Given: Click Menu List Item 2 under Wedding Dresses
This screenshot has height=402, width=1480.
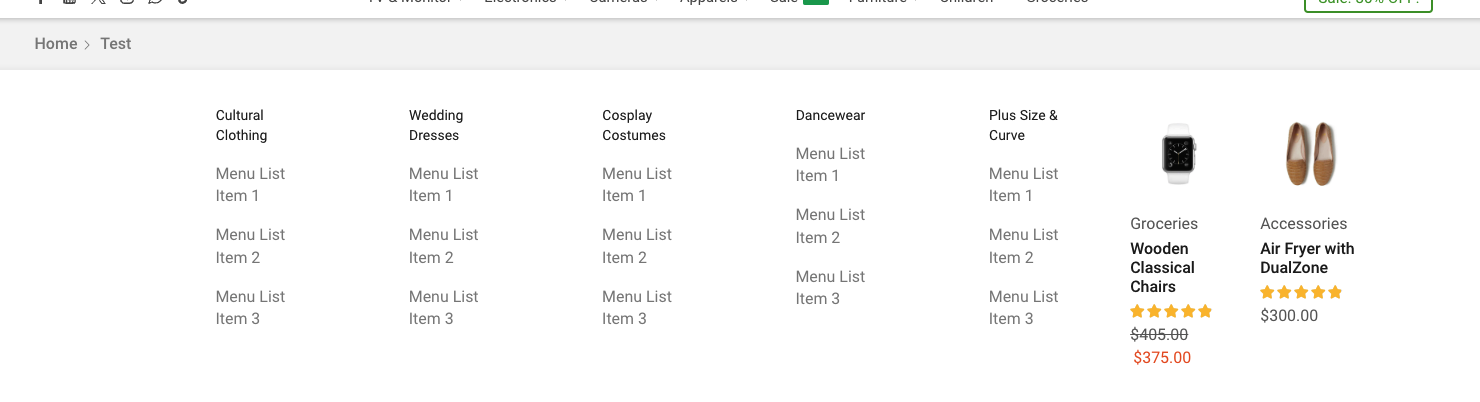Looking at the screenshot, I should tap(443, 246).
